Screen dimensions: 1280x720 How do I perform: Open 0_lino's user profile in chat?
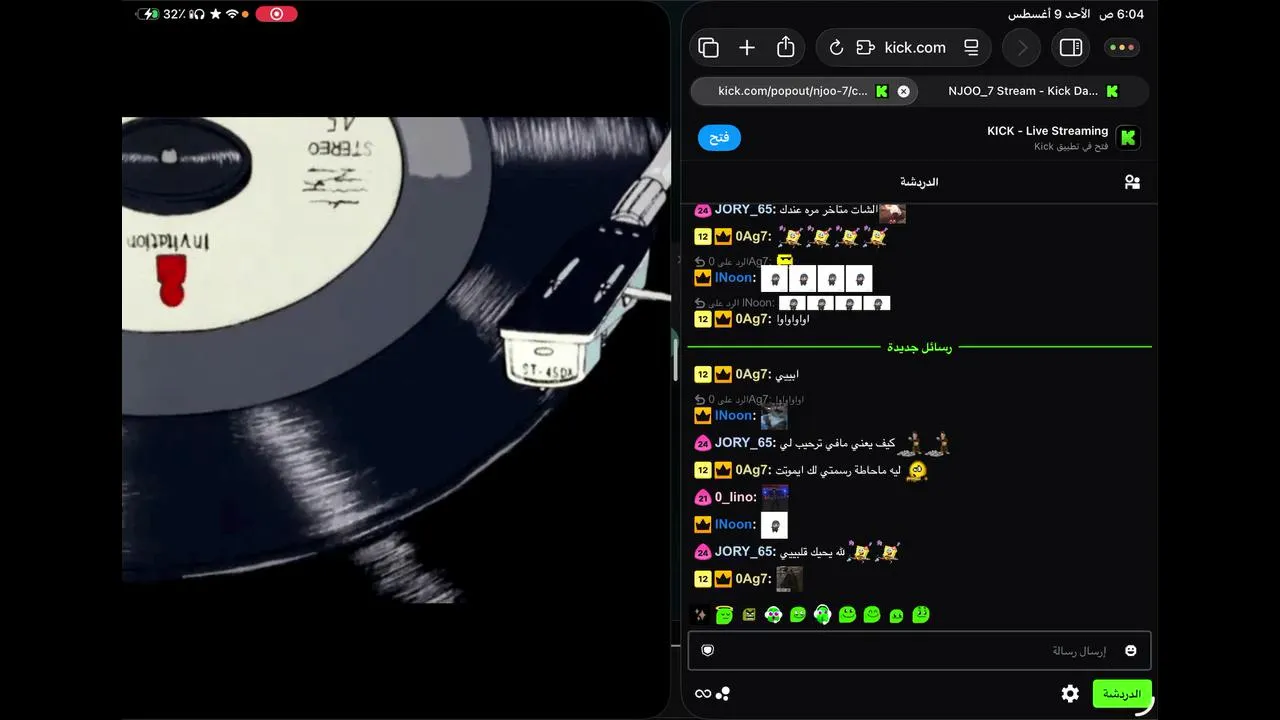pyautogui.click(x=735, y=497)
